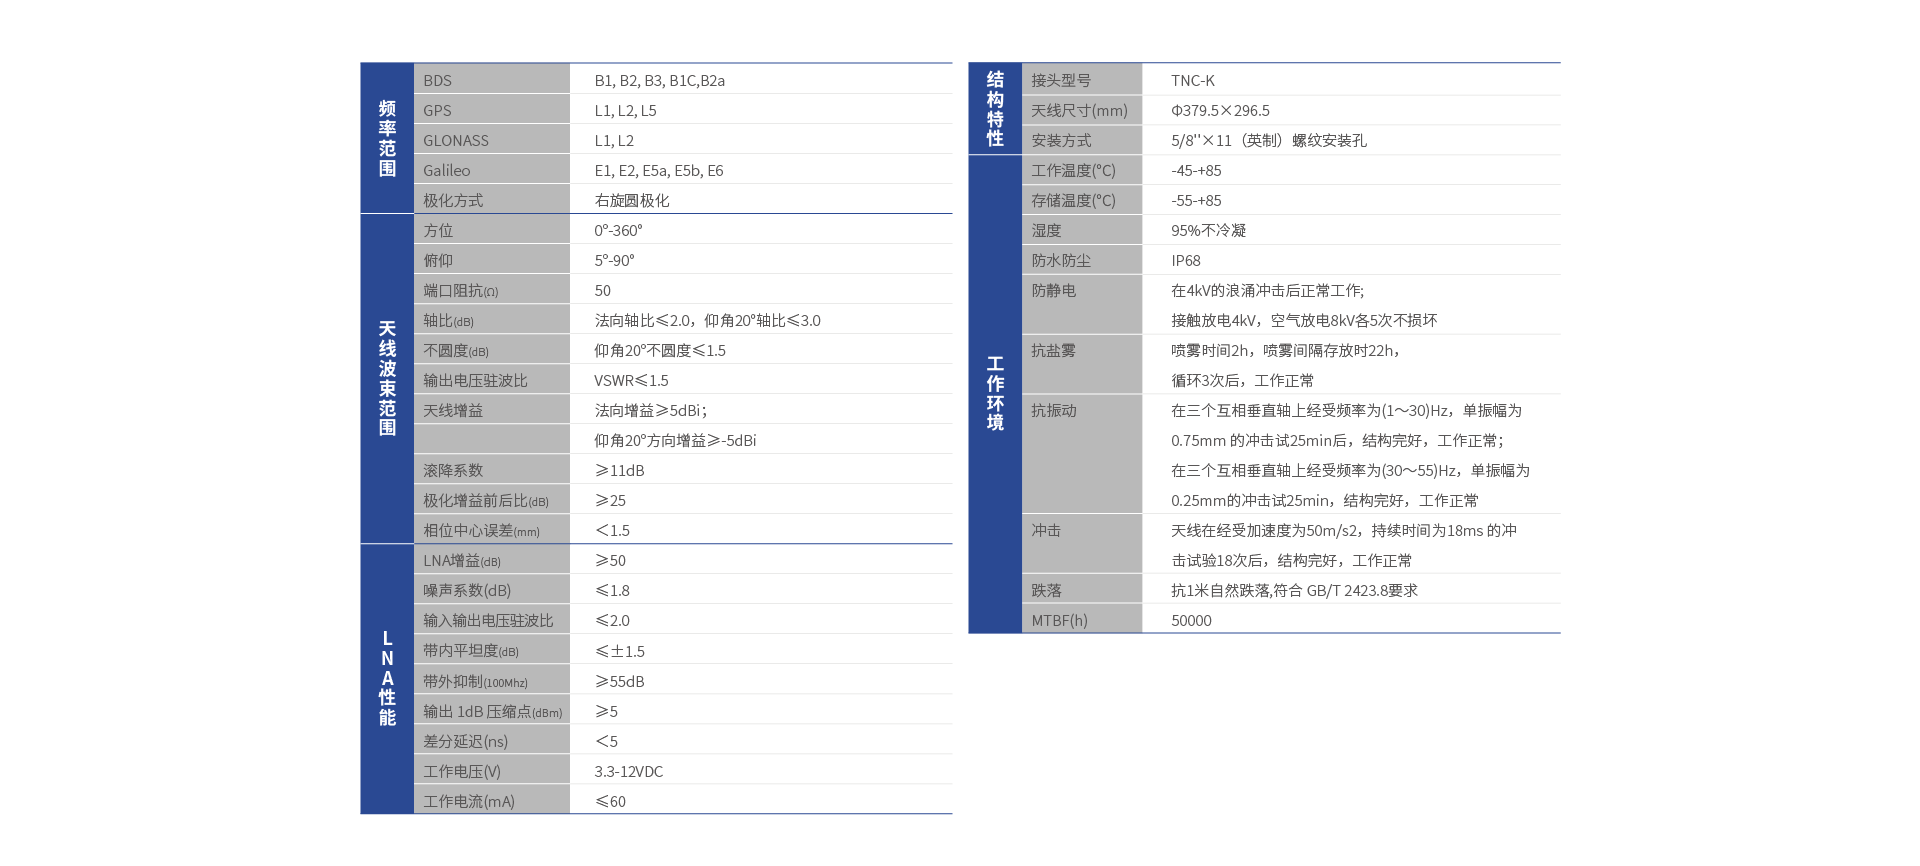Viewport: 1920px width, 866px height.
Task: Click the IP68 waterproof rating value
Action: [1186, 260]
